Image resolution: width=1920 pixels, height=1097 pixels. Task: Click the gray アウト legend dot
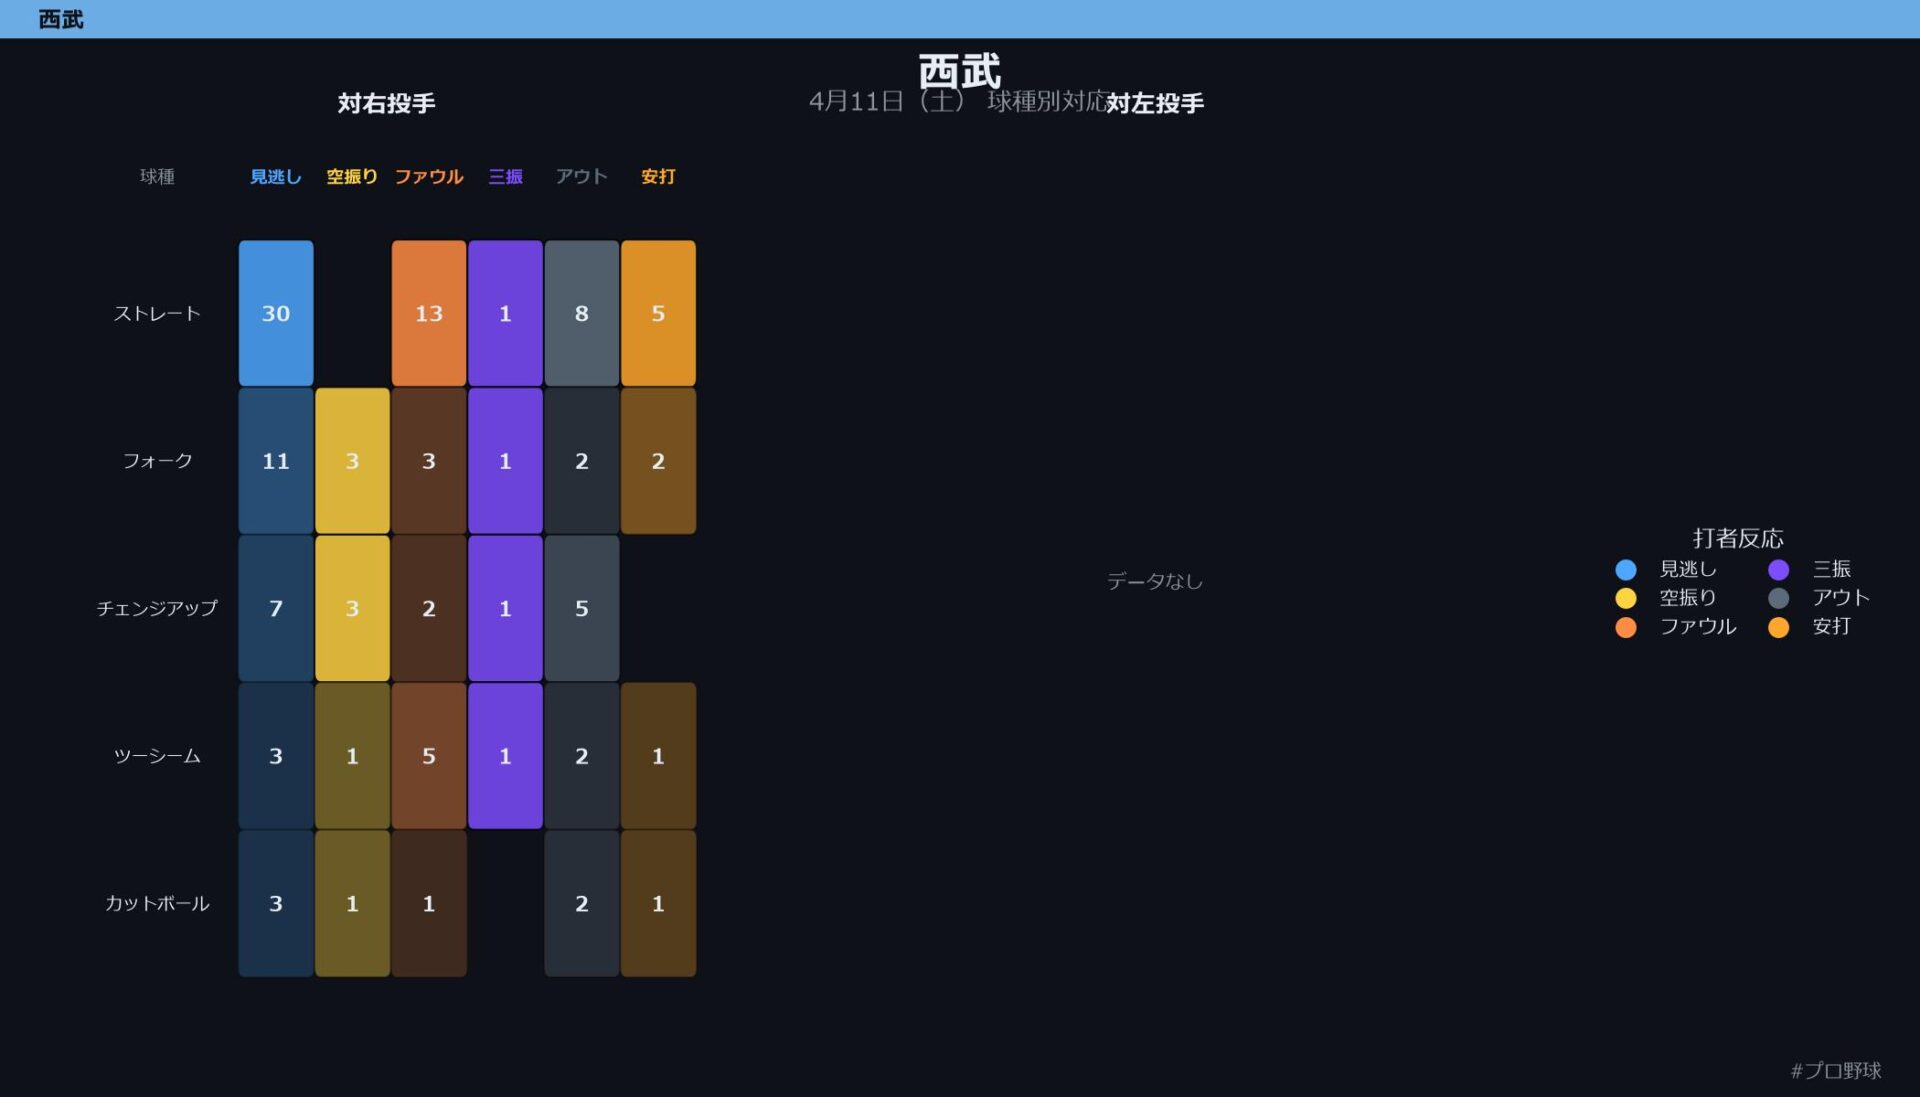click(1779, 598)
